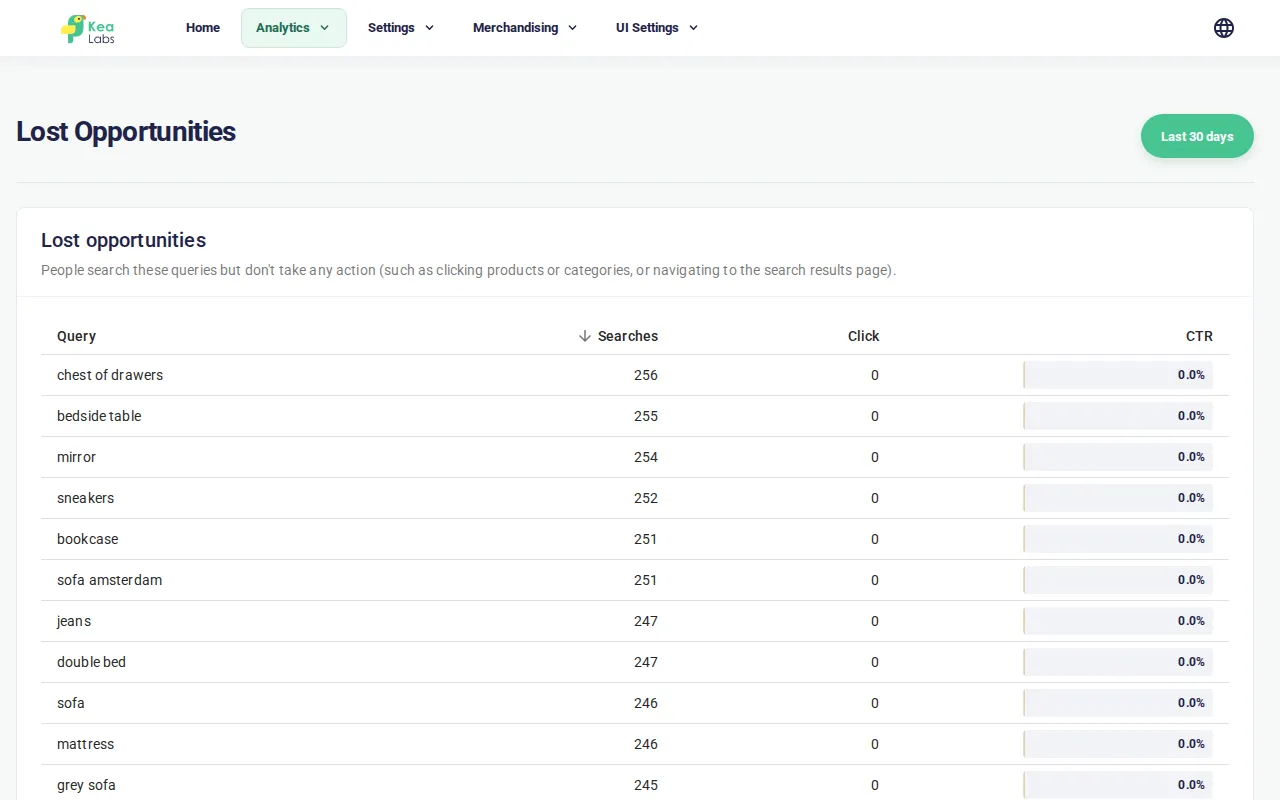This screenshot has height=800, width=1280.
Task: Select the 'mattress' query
Action: point(86,744)
